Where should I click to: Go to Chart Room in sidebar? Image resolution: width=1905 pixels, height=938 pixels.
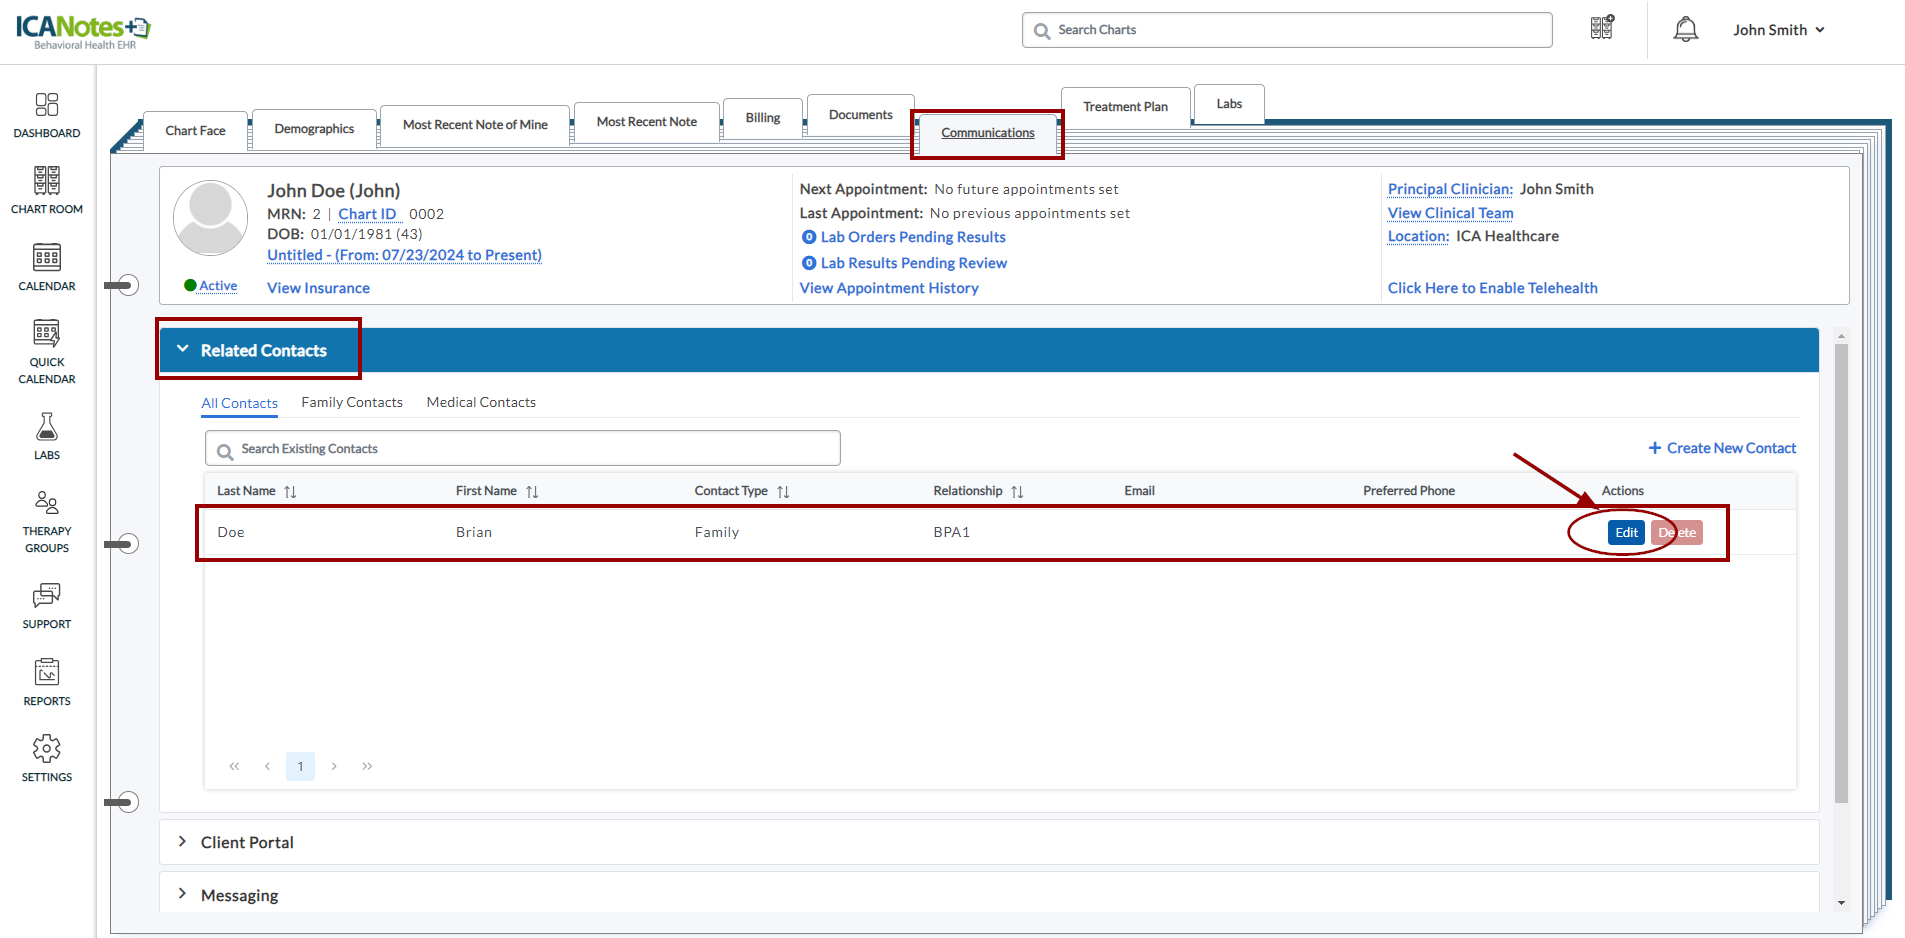coord(47,182)
